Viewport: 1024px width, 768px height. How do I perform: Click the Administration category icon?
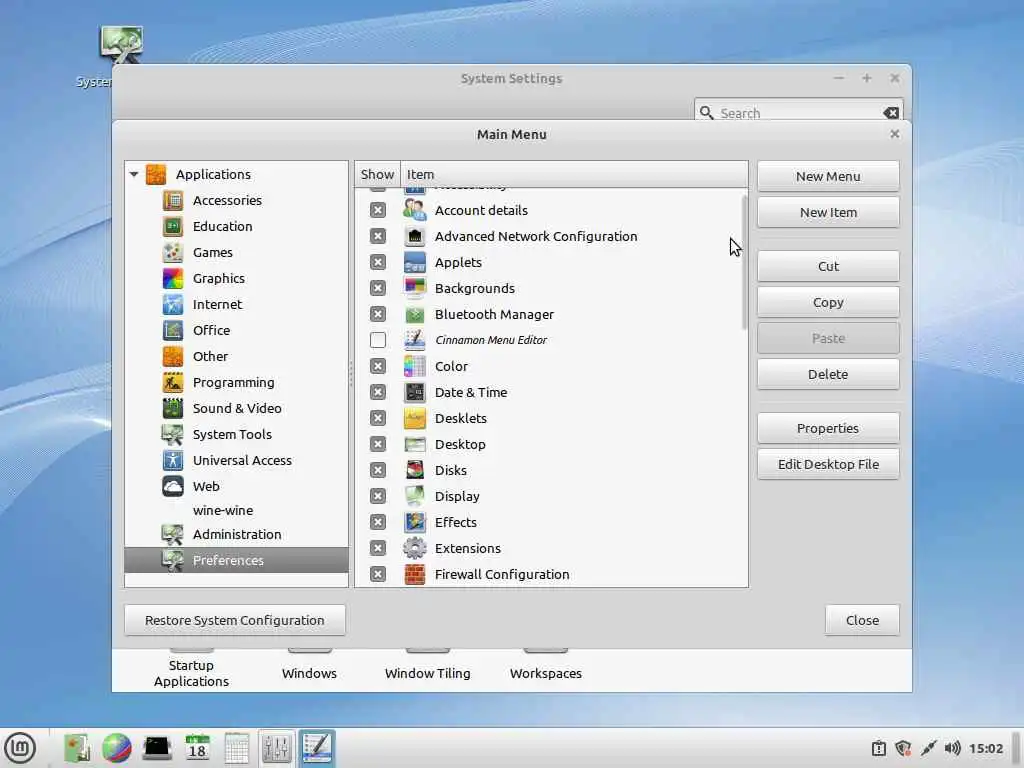pos(173,534)
